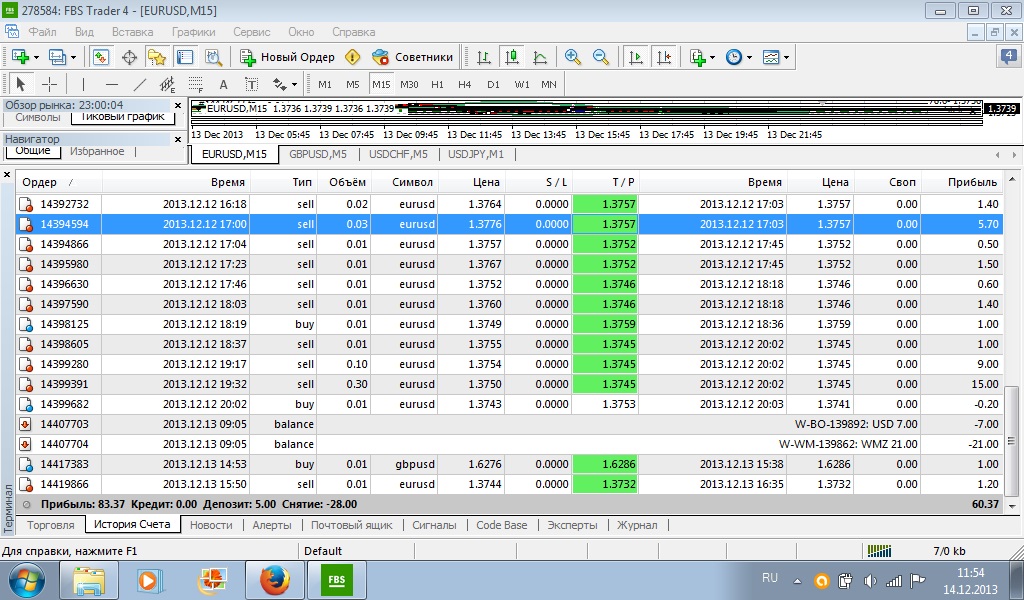The image size is (1024, 600).
Task: Expand the indicators dropdown arrow
Action: [712, 57]
